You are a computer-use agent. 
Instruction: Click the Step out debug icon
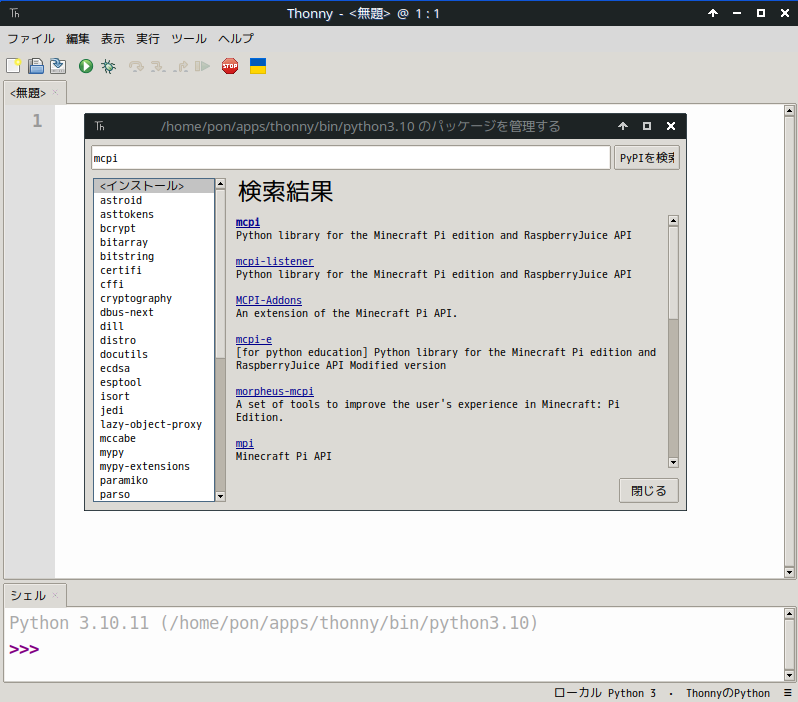181,66
